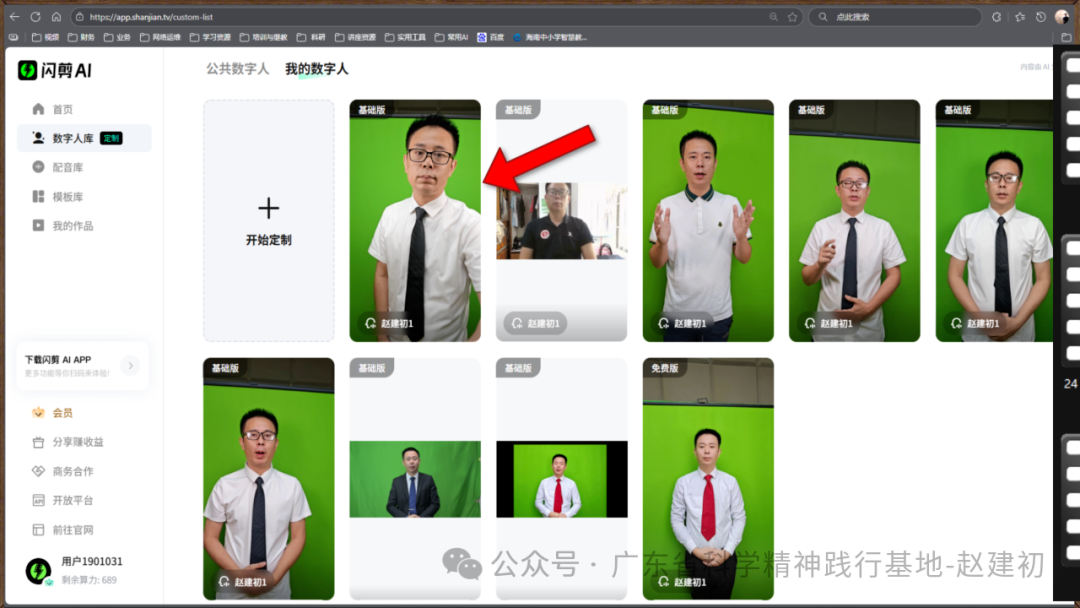Screen dimensions: 1080x608
Task: Select 我的数字人 tab
Action: point(316,69)
